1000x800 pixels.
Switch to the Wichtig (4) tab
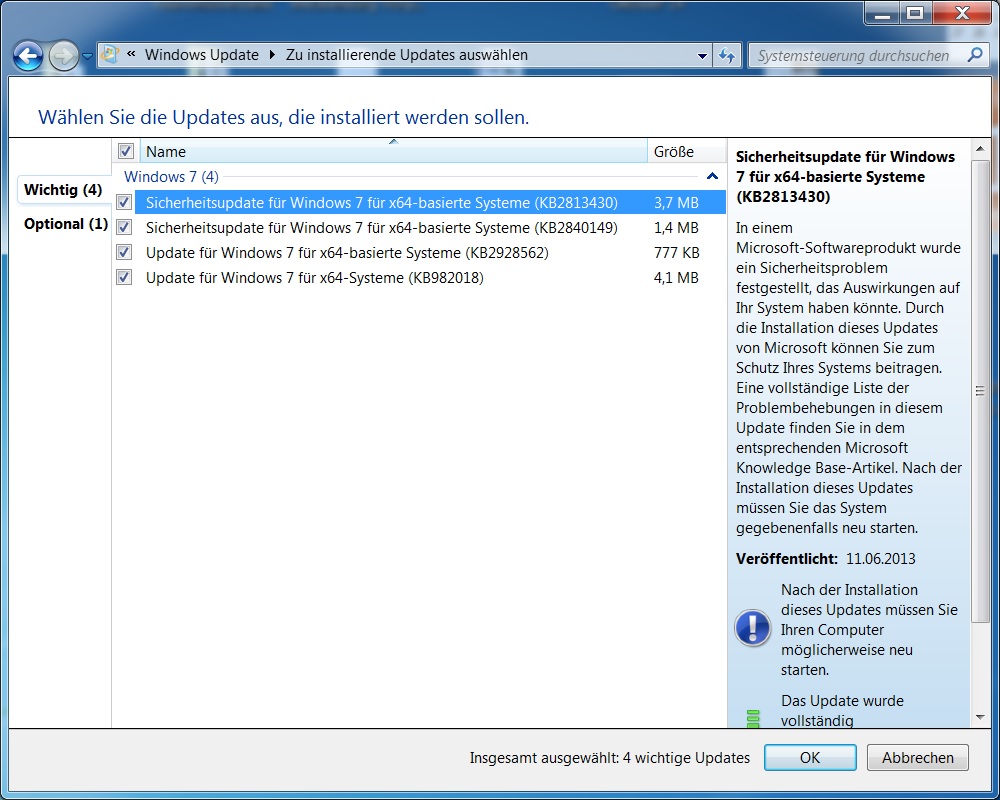tap(63, 189)
